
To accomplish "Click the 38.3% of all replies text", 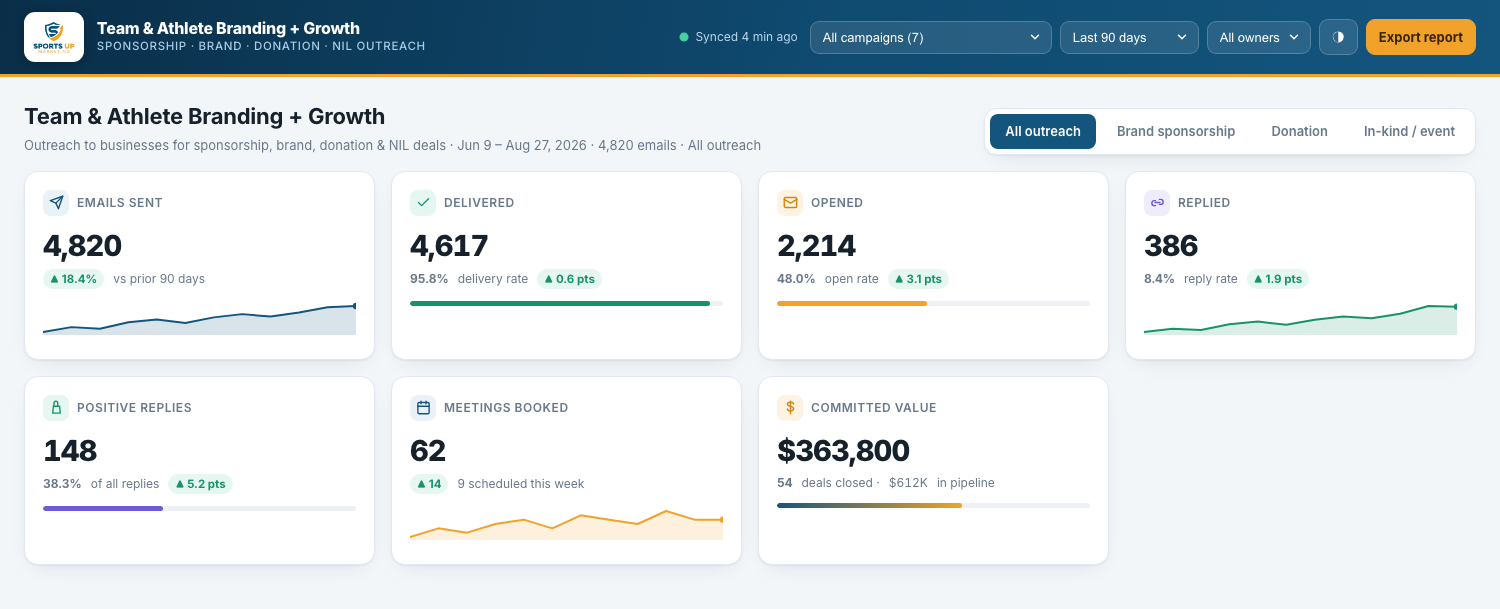I will coord(101,484).
